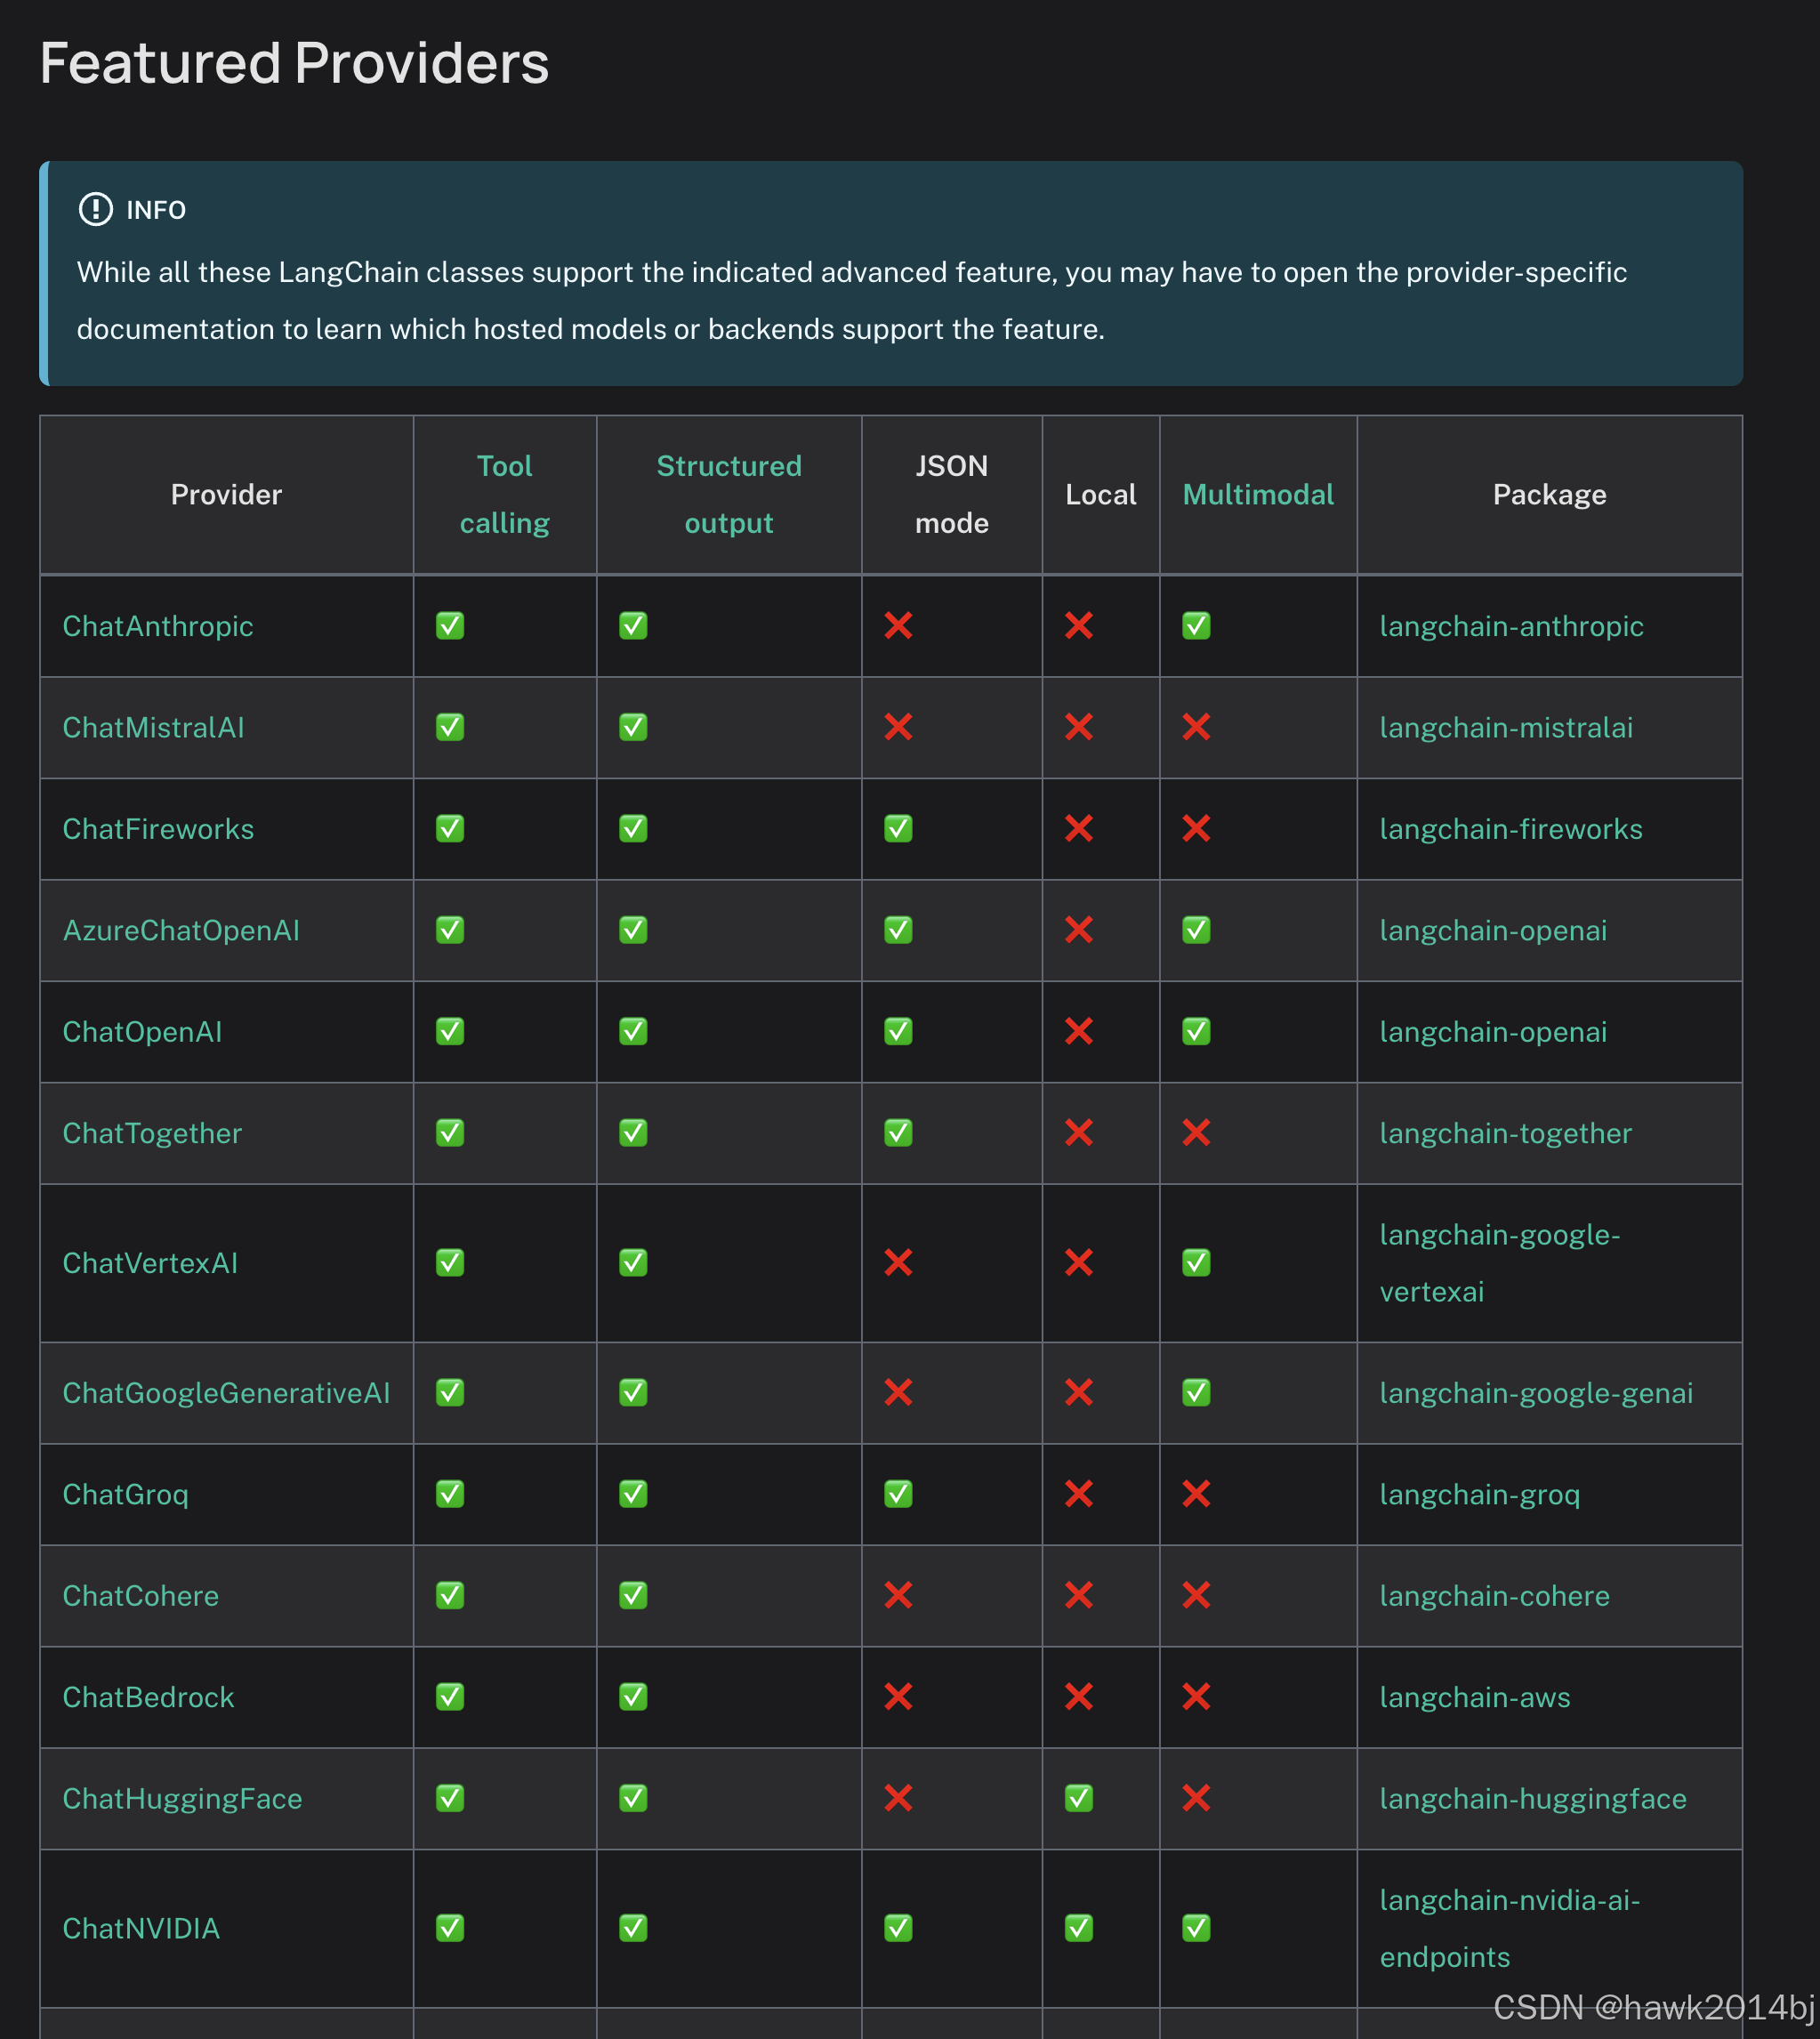Click ChatAnthropic's Multimodal green checkmark

click(1196, 626)
